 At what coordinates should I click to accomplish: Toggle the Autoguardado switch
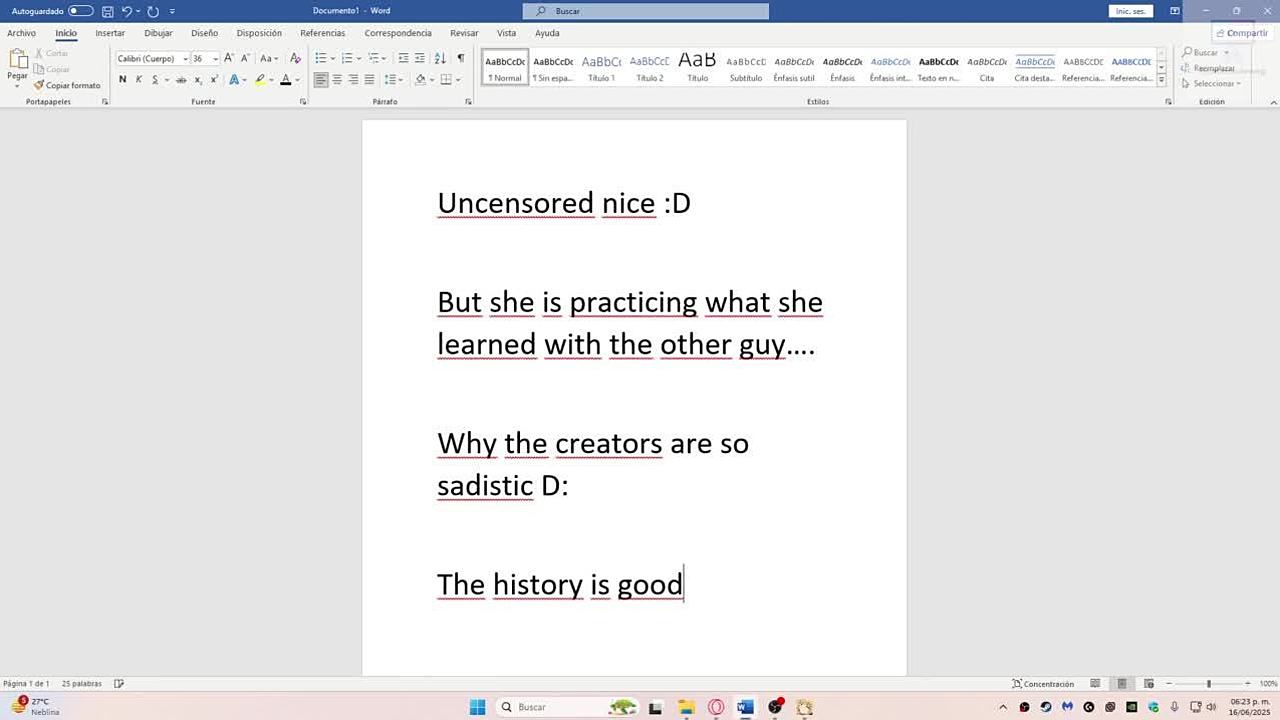pos(80,11)
